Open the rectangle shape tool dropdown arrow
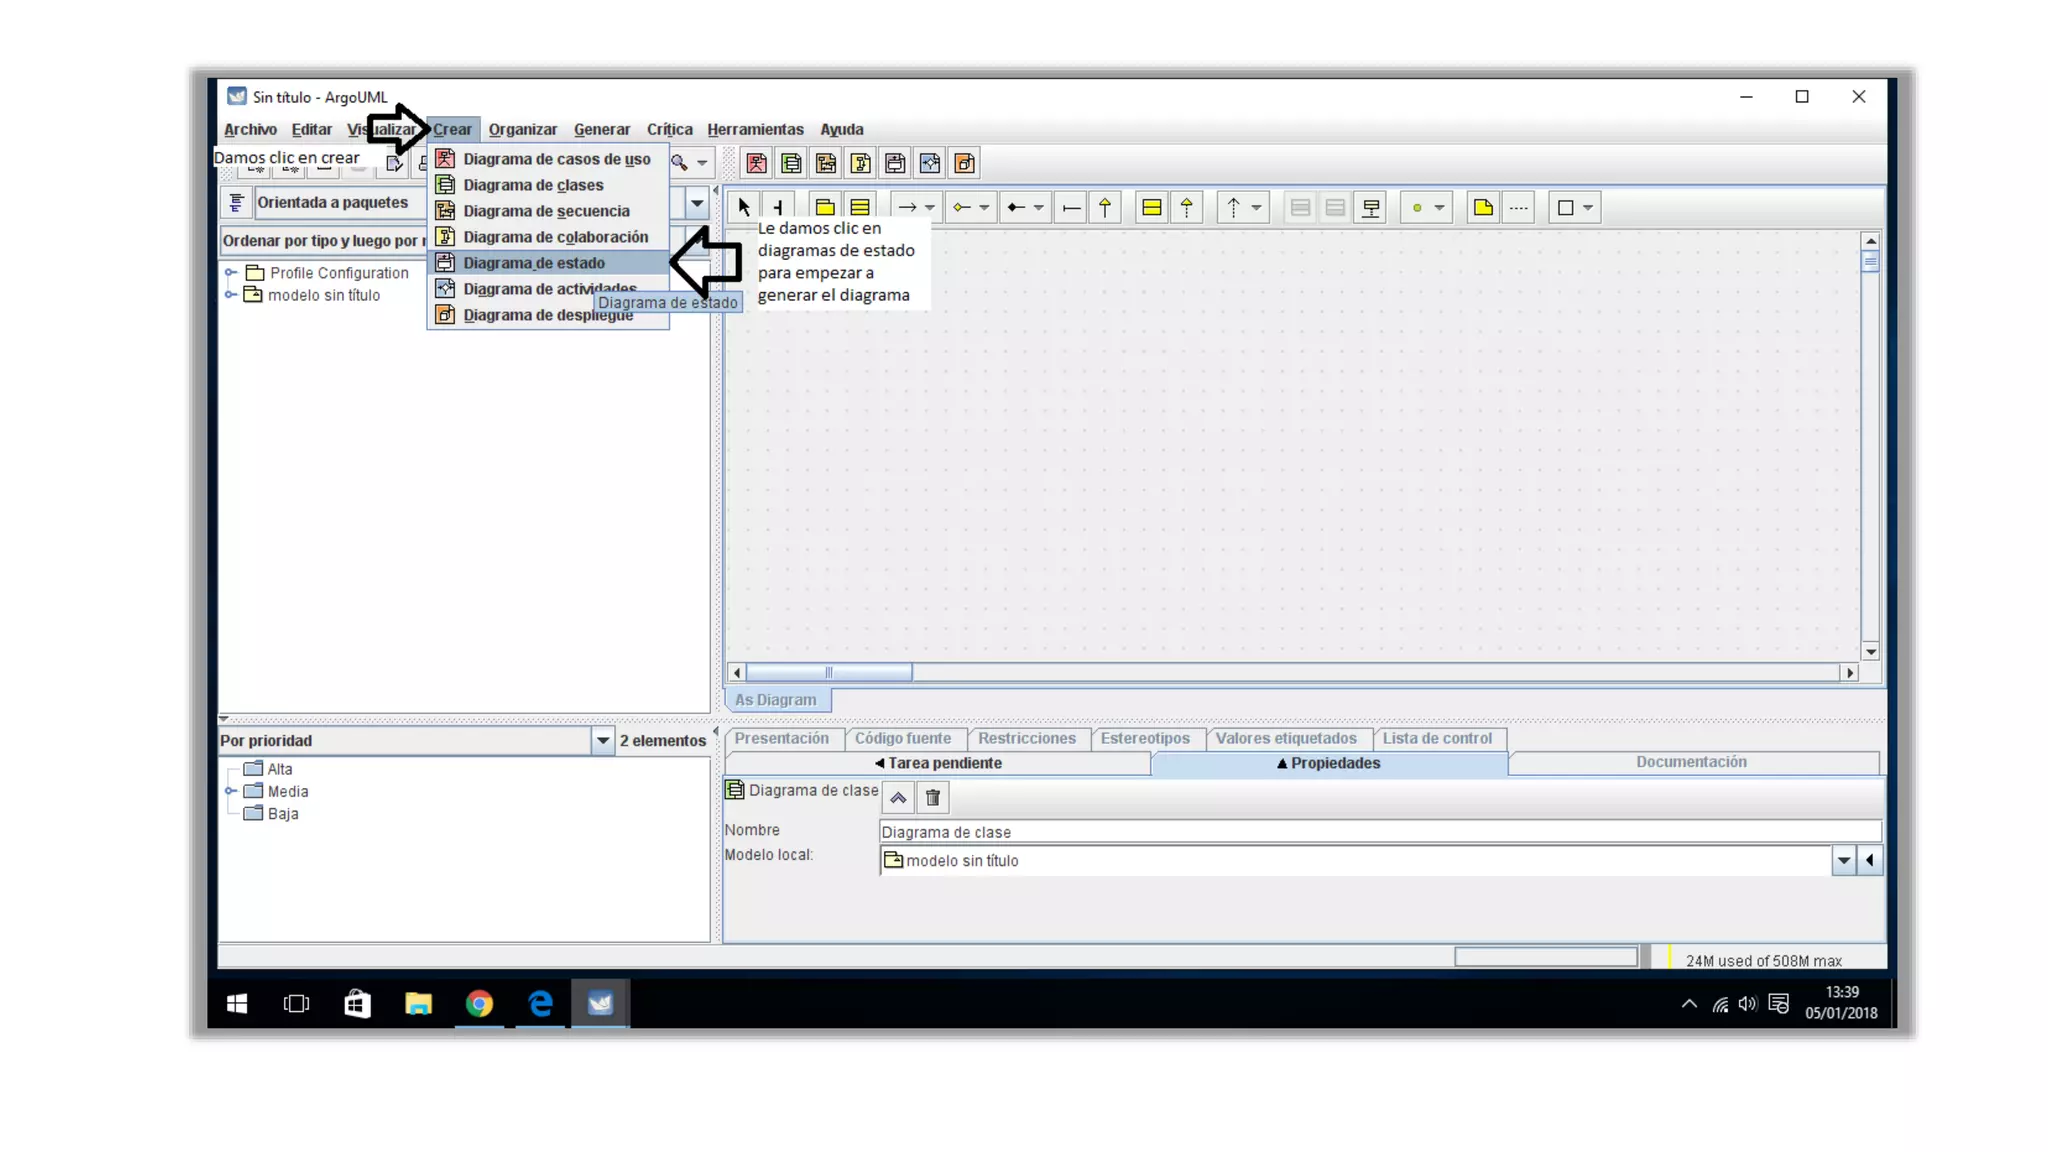2048x1152 pixels. tap(1588, 208)
